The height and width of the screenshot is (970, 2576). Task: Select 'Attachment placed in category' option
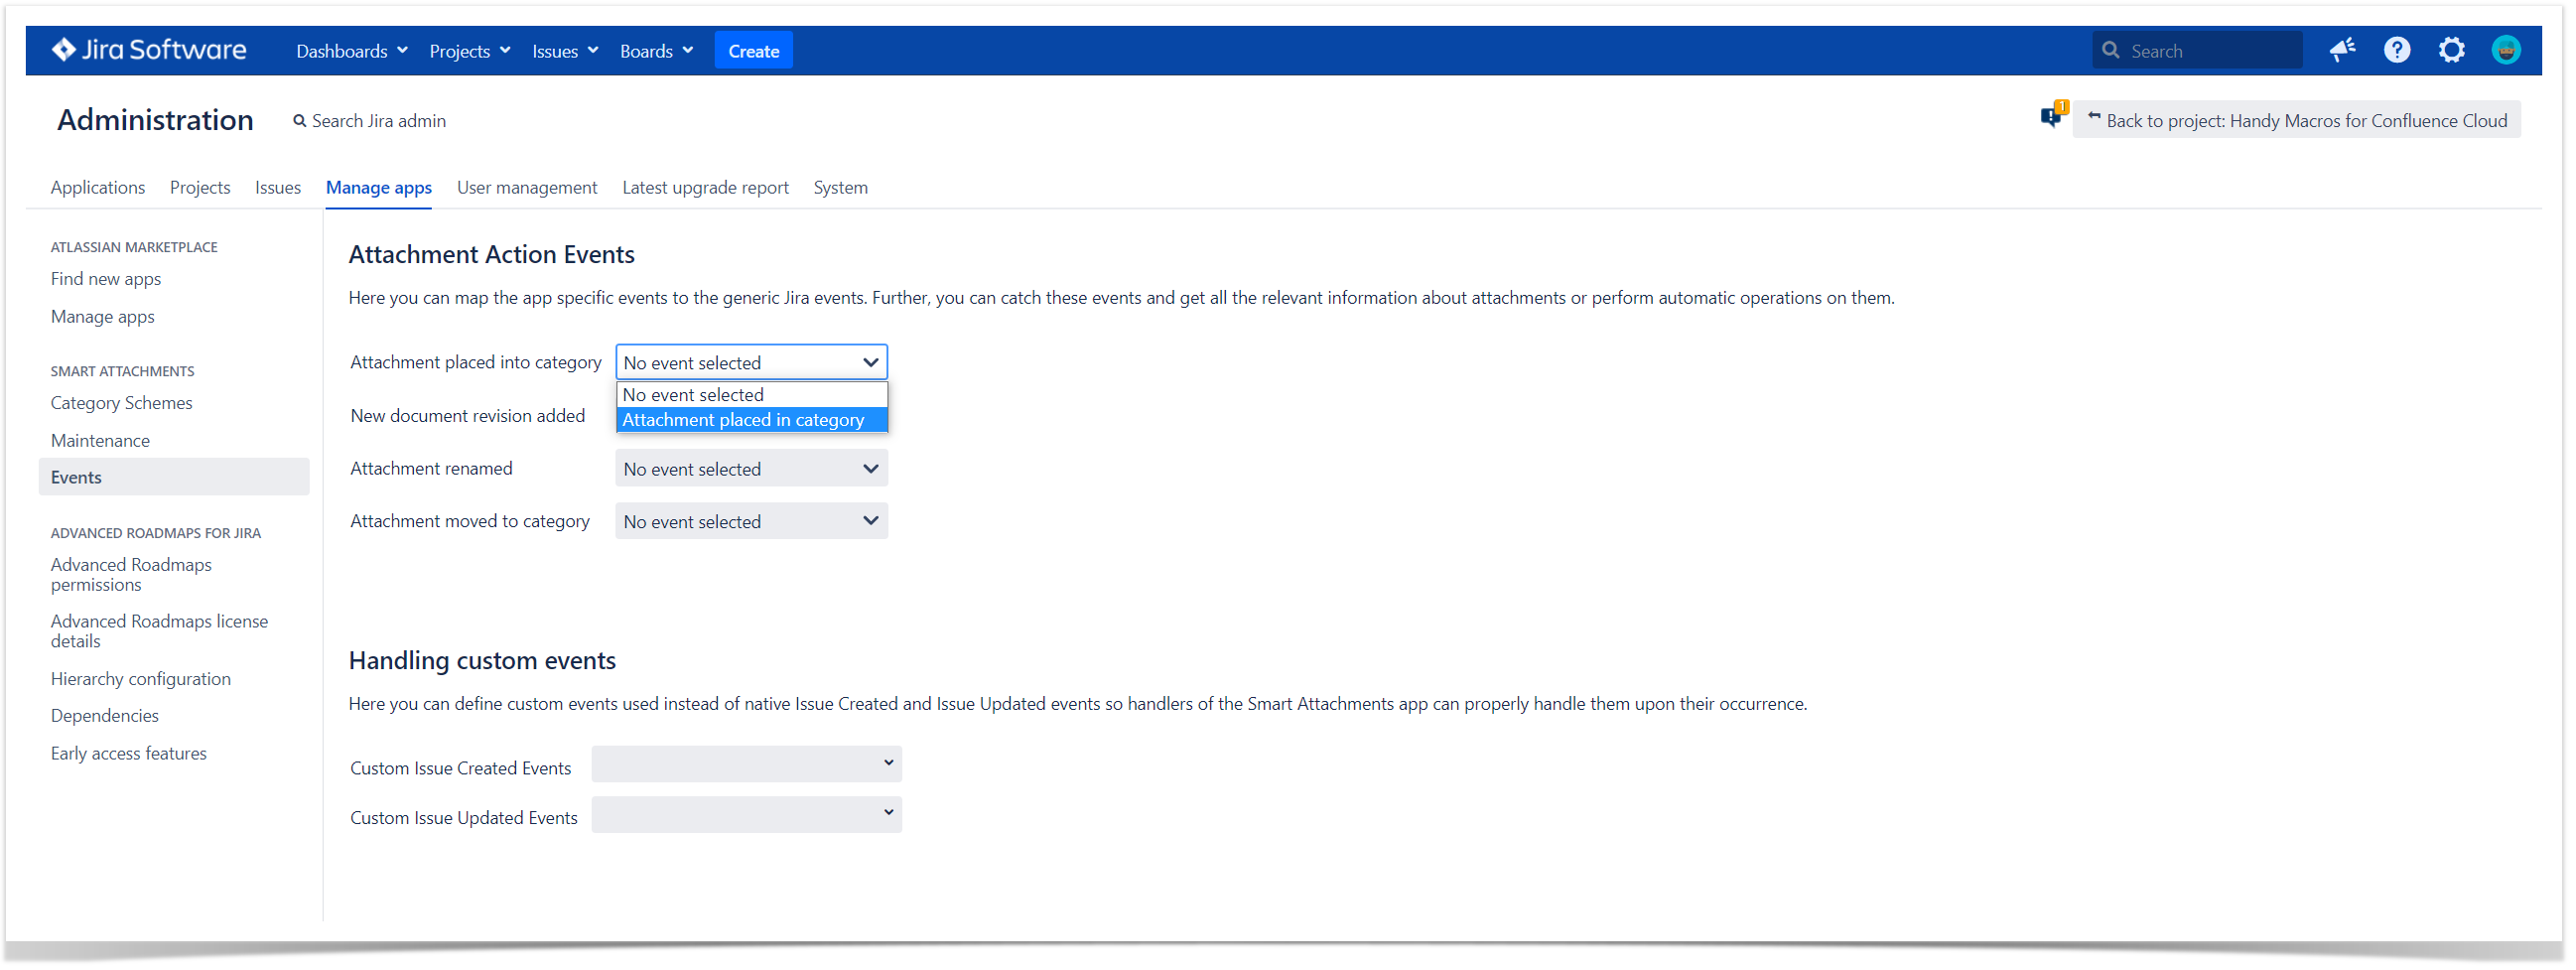751,421
